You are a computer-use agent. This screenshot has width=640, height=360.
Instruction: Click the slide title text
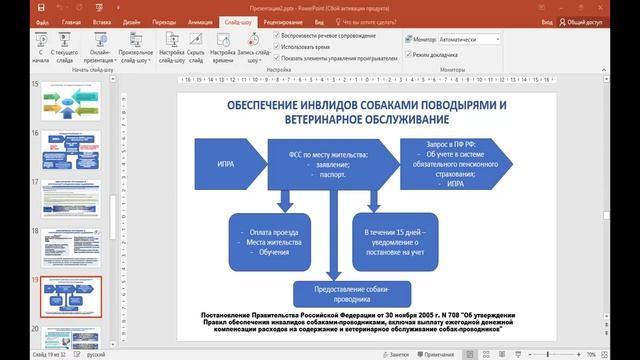tap(367, 112)
